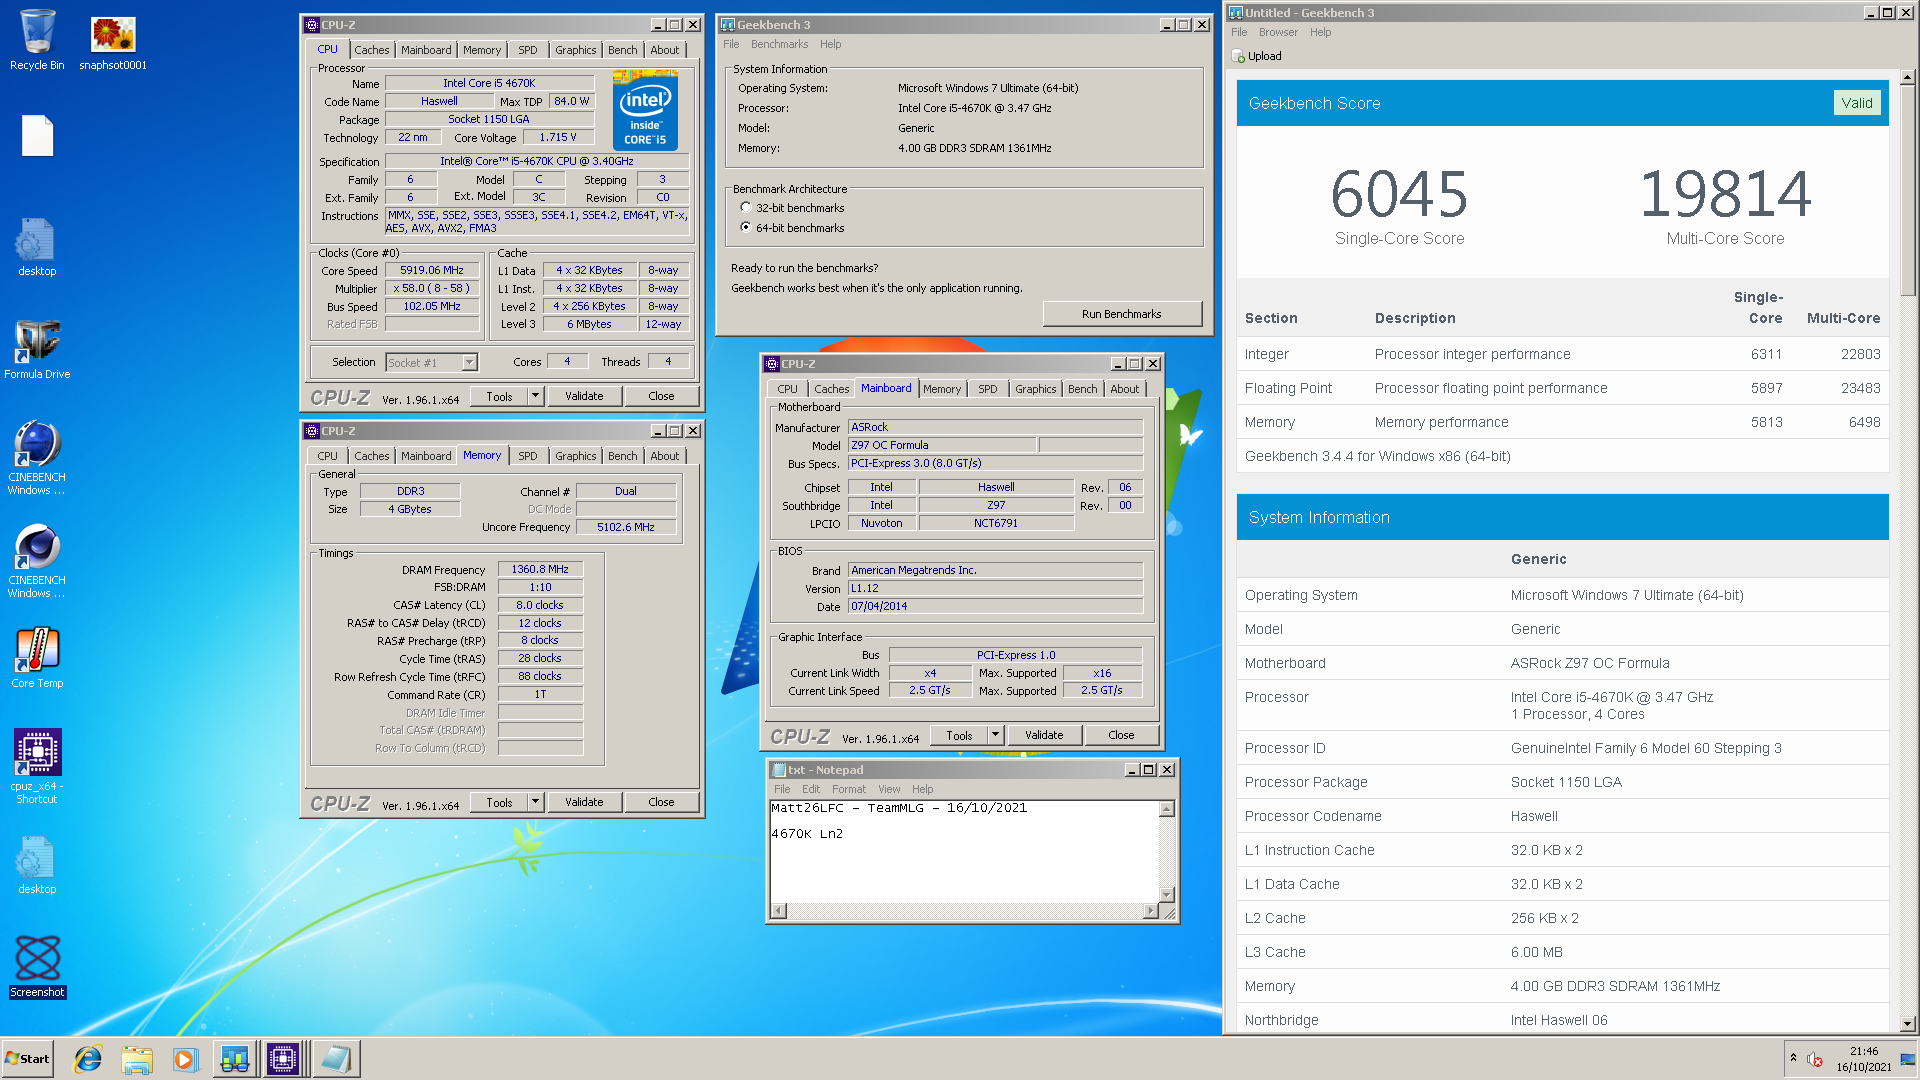Launch Internet Explorer from the taskbar
Screen dimensions: 1920x1080
click(88, 1059)
